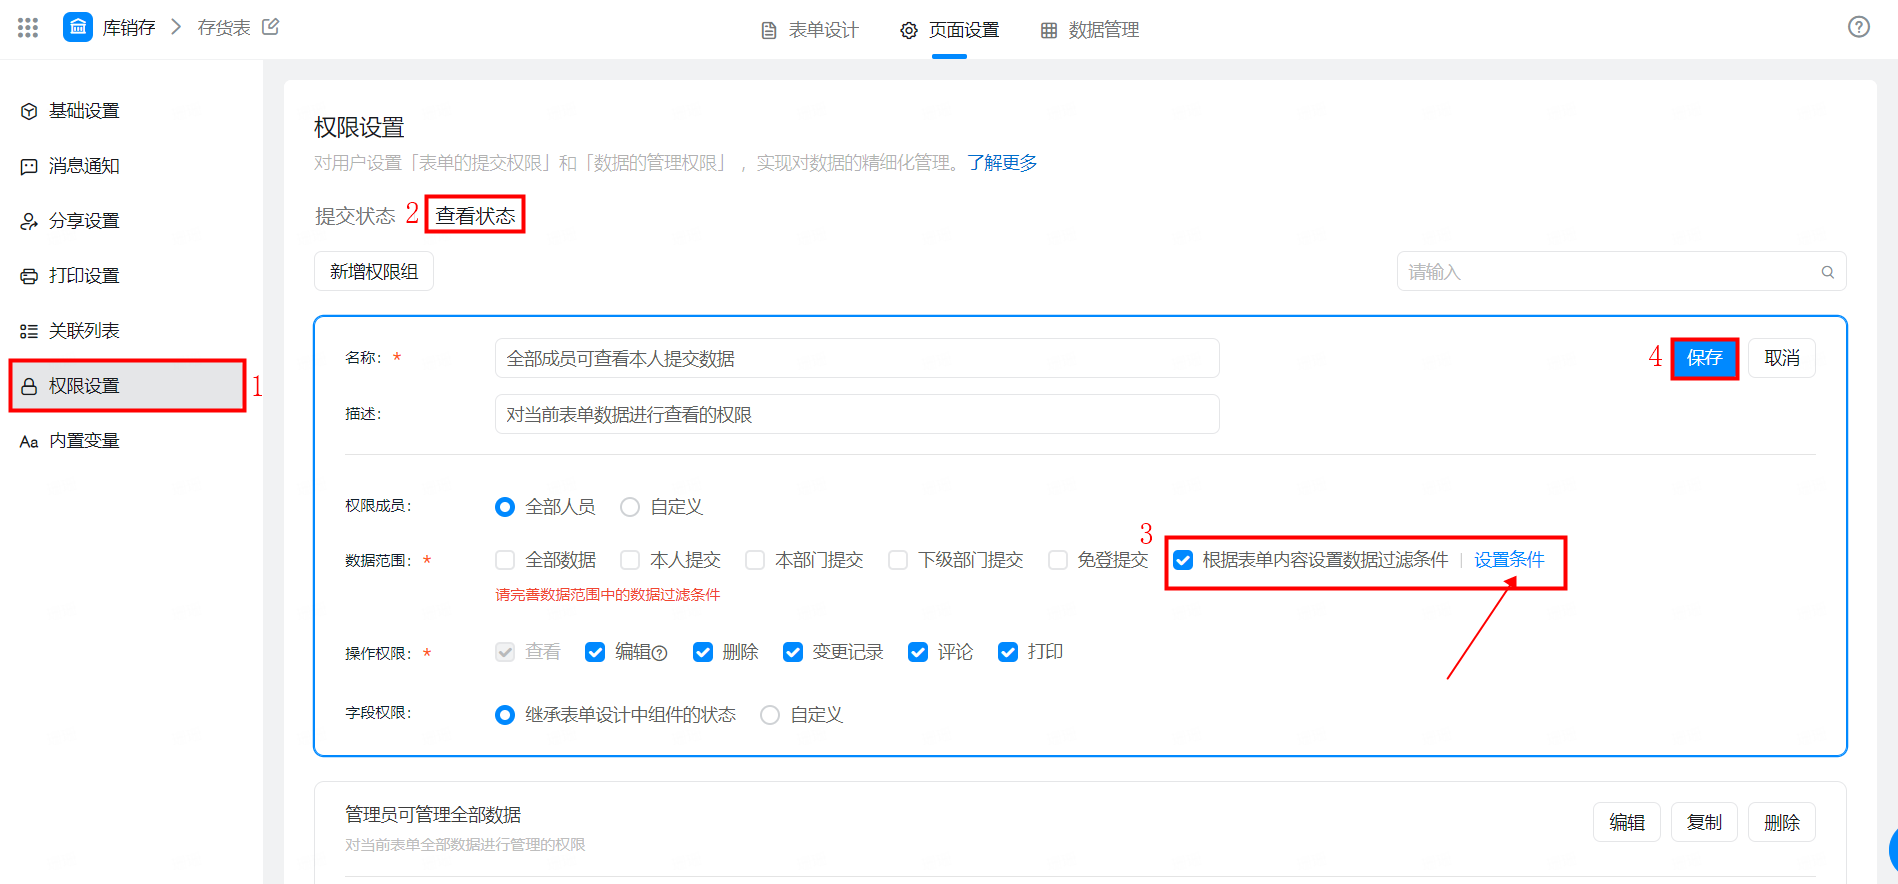Image resolution: width=1898 pixels, height=884 pixels.
Task: Check the 本部门提交 checkbox
Action: (755, 560)
